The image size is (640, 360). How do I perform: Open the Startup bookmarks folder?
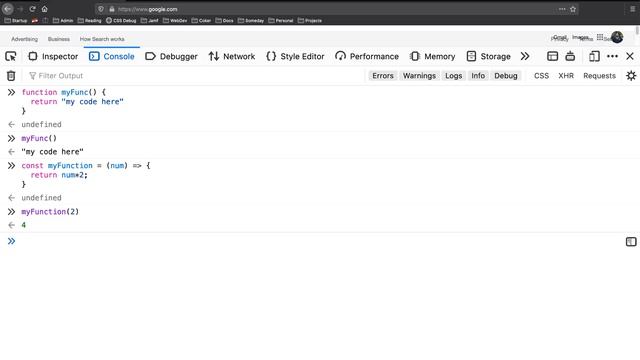tap(16, 20)
